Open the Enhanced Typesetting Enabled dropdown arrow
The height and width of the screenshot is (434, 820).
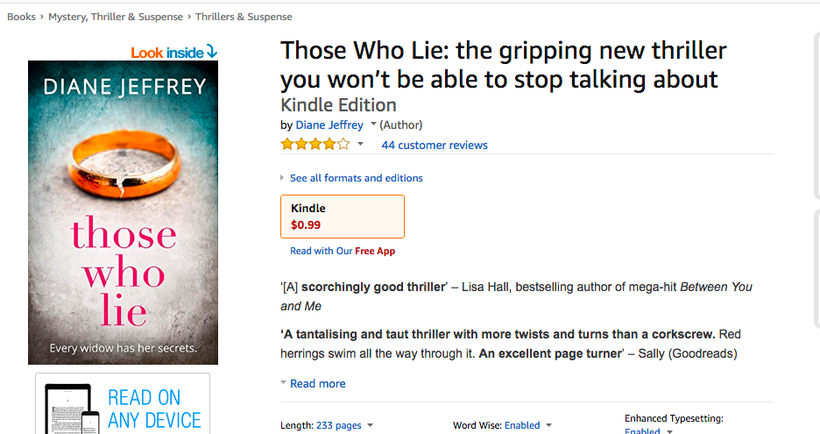(x=669, y=431)
